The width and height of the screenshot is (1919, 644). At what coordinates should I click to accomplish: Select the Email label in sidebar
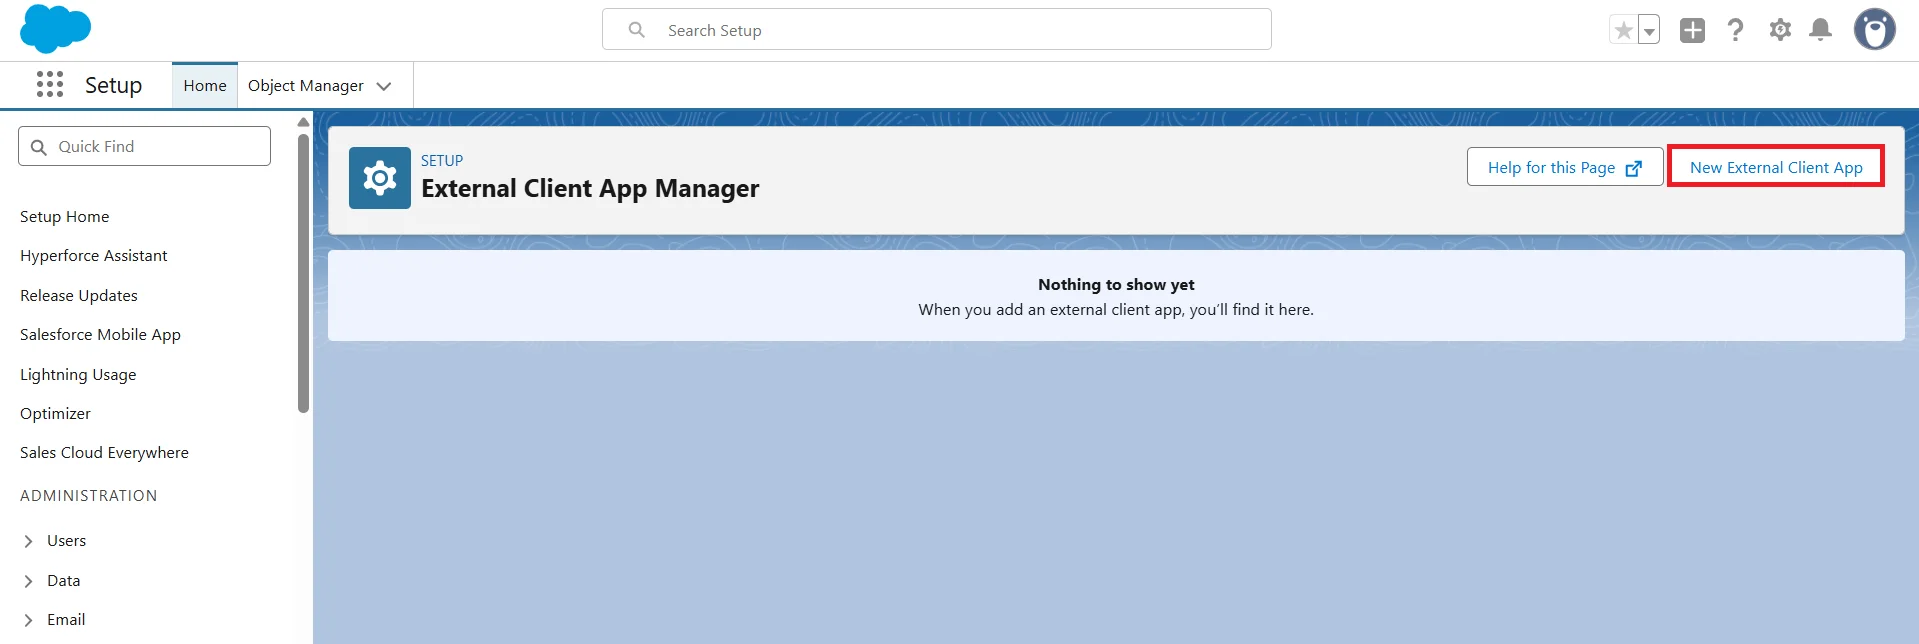click(x=66, y=620)
